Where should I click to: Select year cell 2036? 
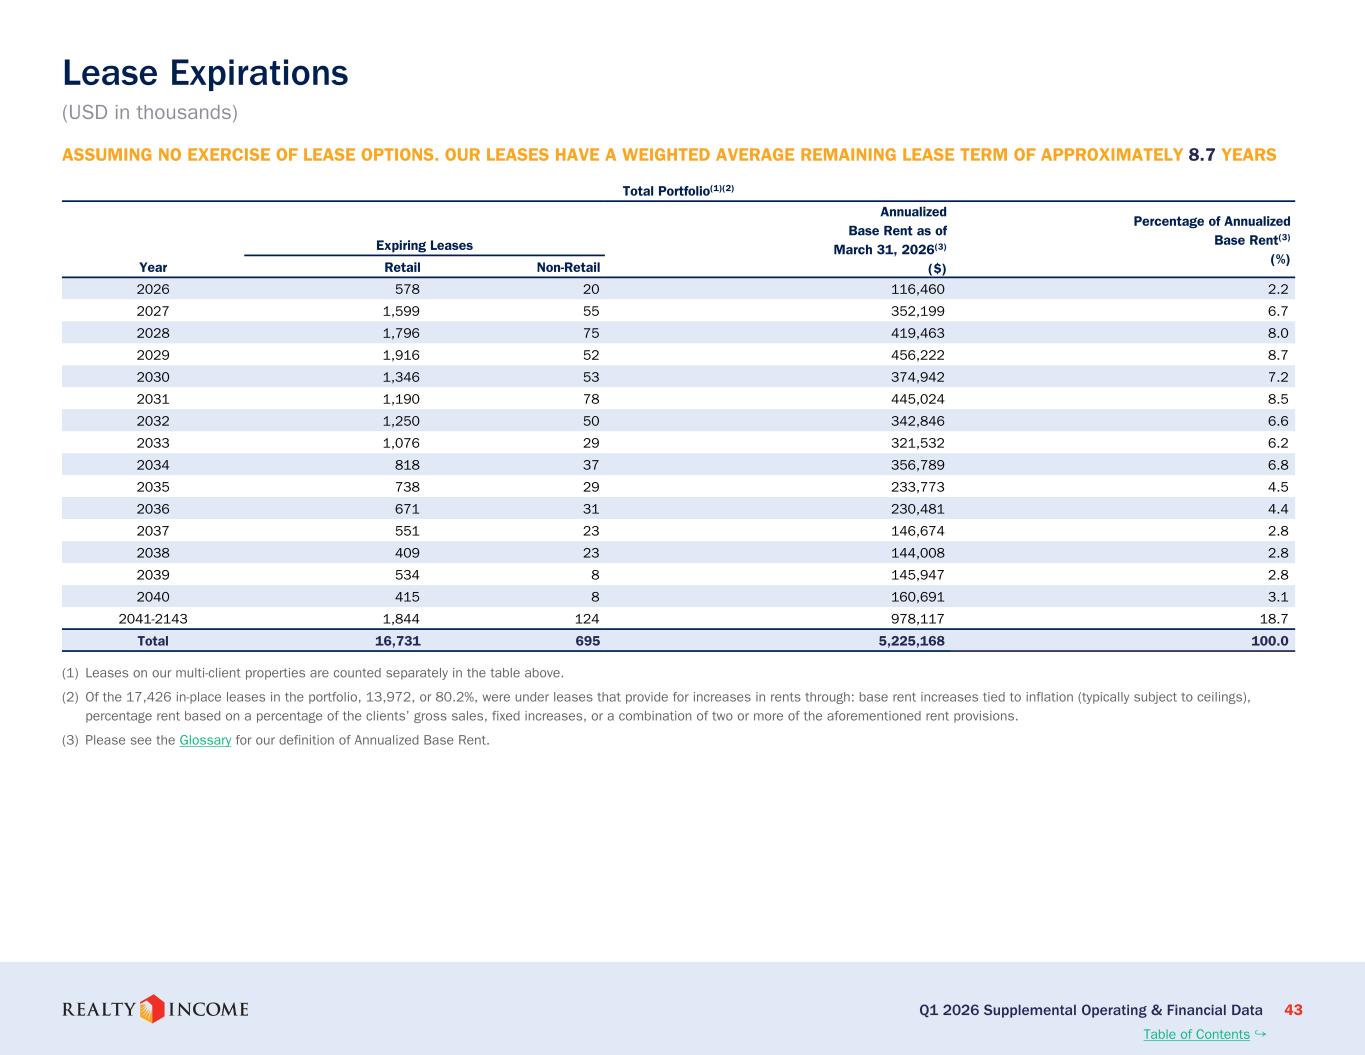(153, 509)
